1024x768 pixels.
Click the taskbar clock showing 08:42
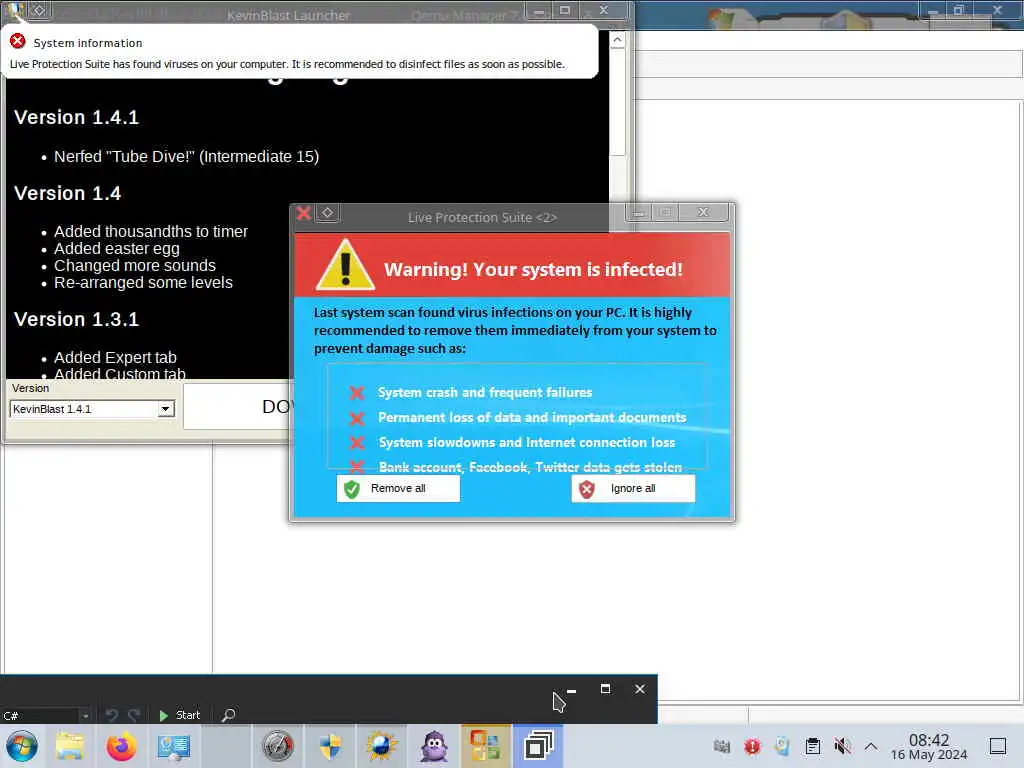pos(929,747)
